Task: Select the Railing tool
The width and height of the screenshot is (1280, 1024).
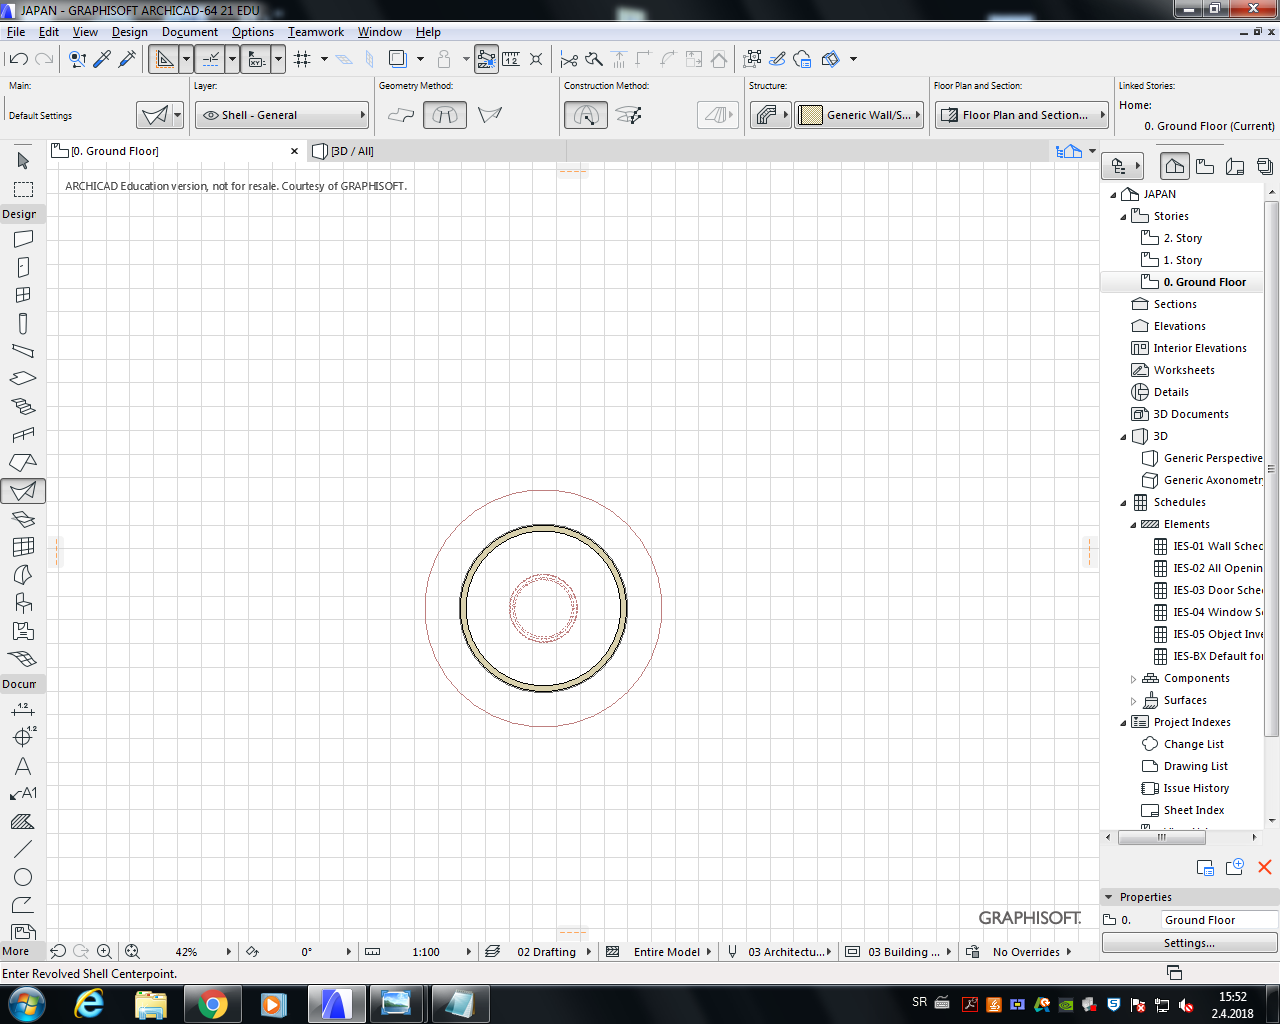Action: (x=23, y=435)
